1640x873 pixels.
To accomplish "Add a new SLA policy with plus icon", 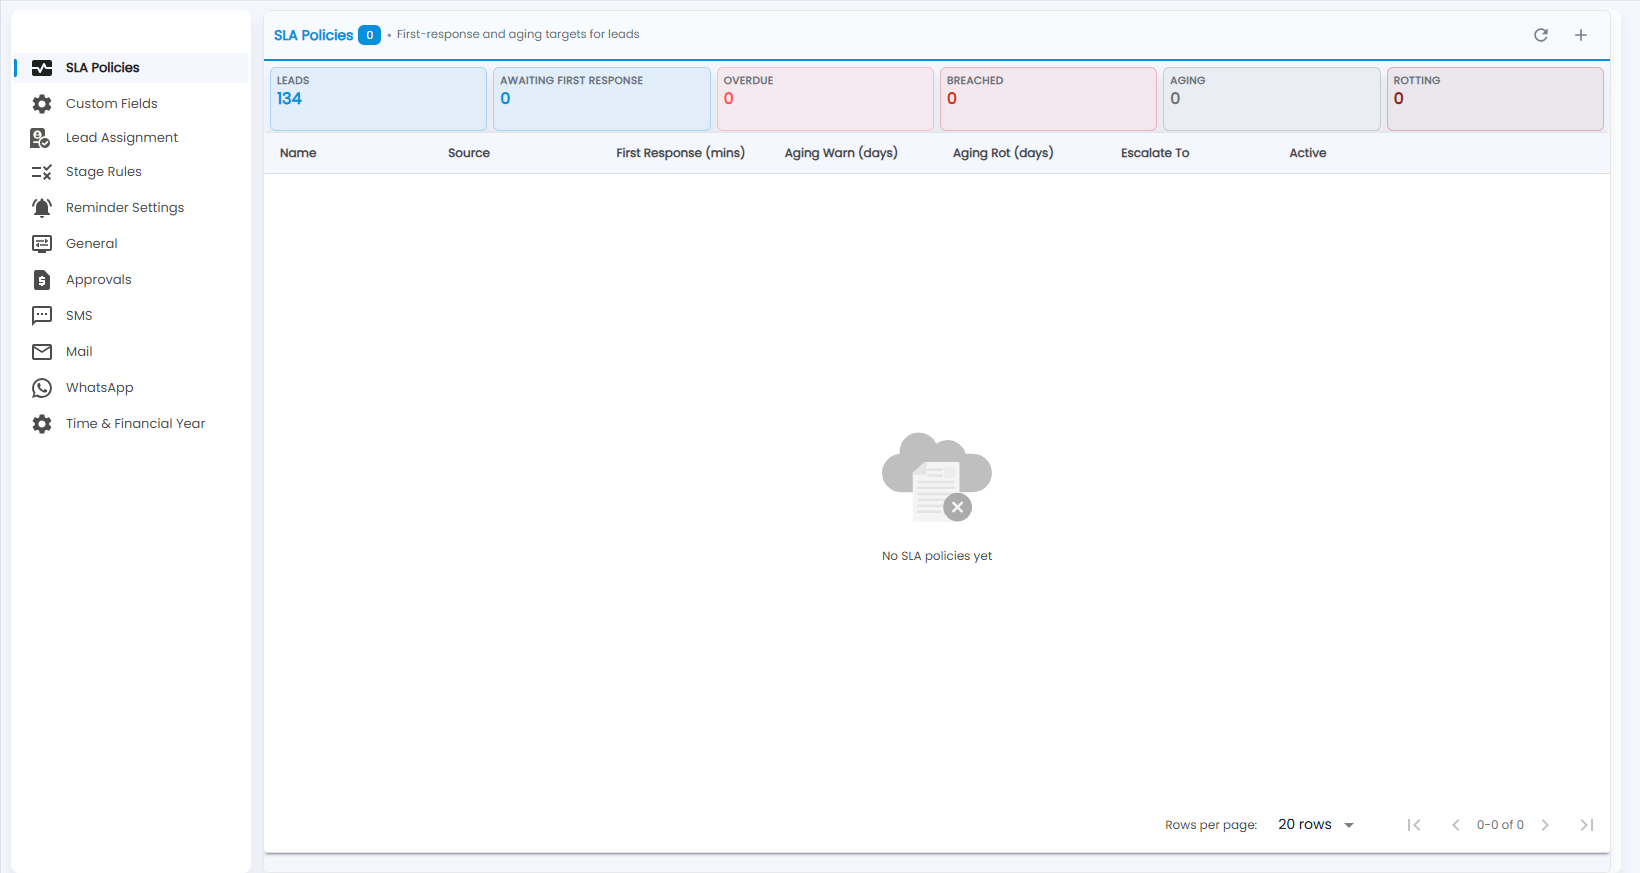I will [x=1581, y=35].
